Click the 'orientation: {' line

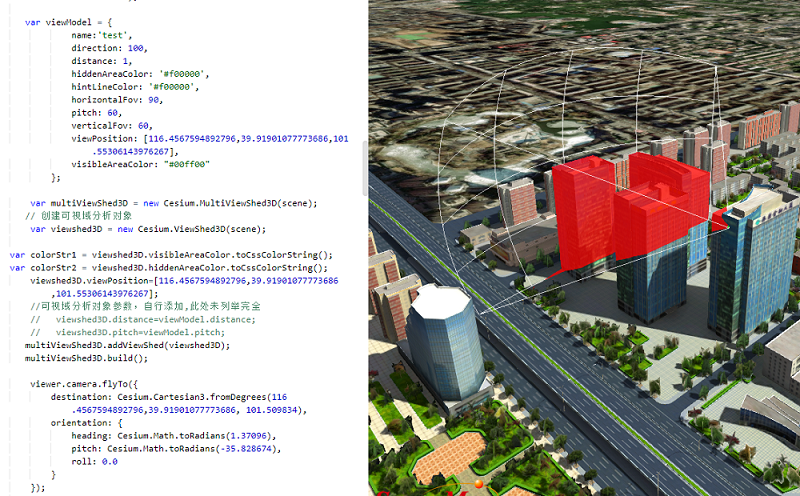(86, 423)
